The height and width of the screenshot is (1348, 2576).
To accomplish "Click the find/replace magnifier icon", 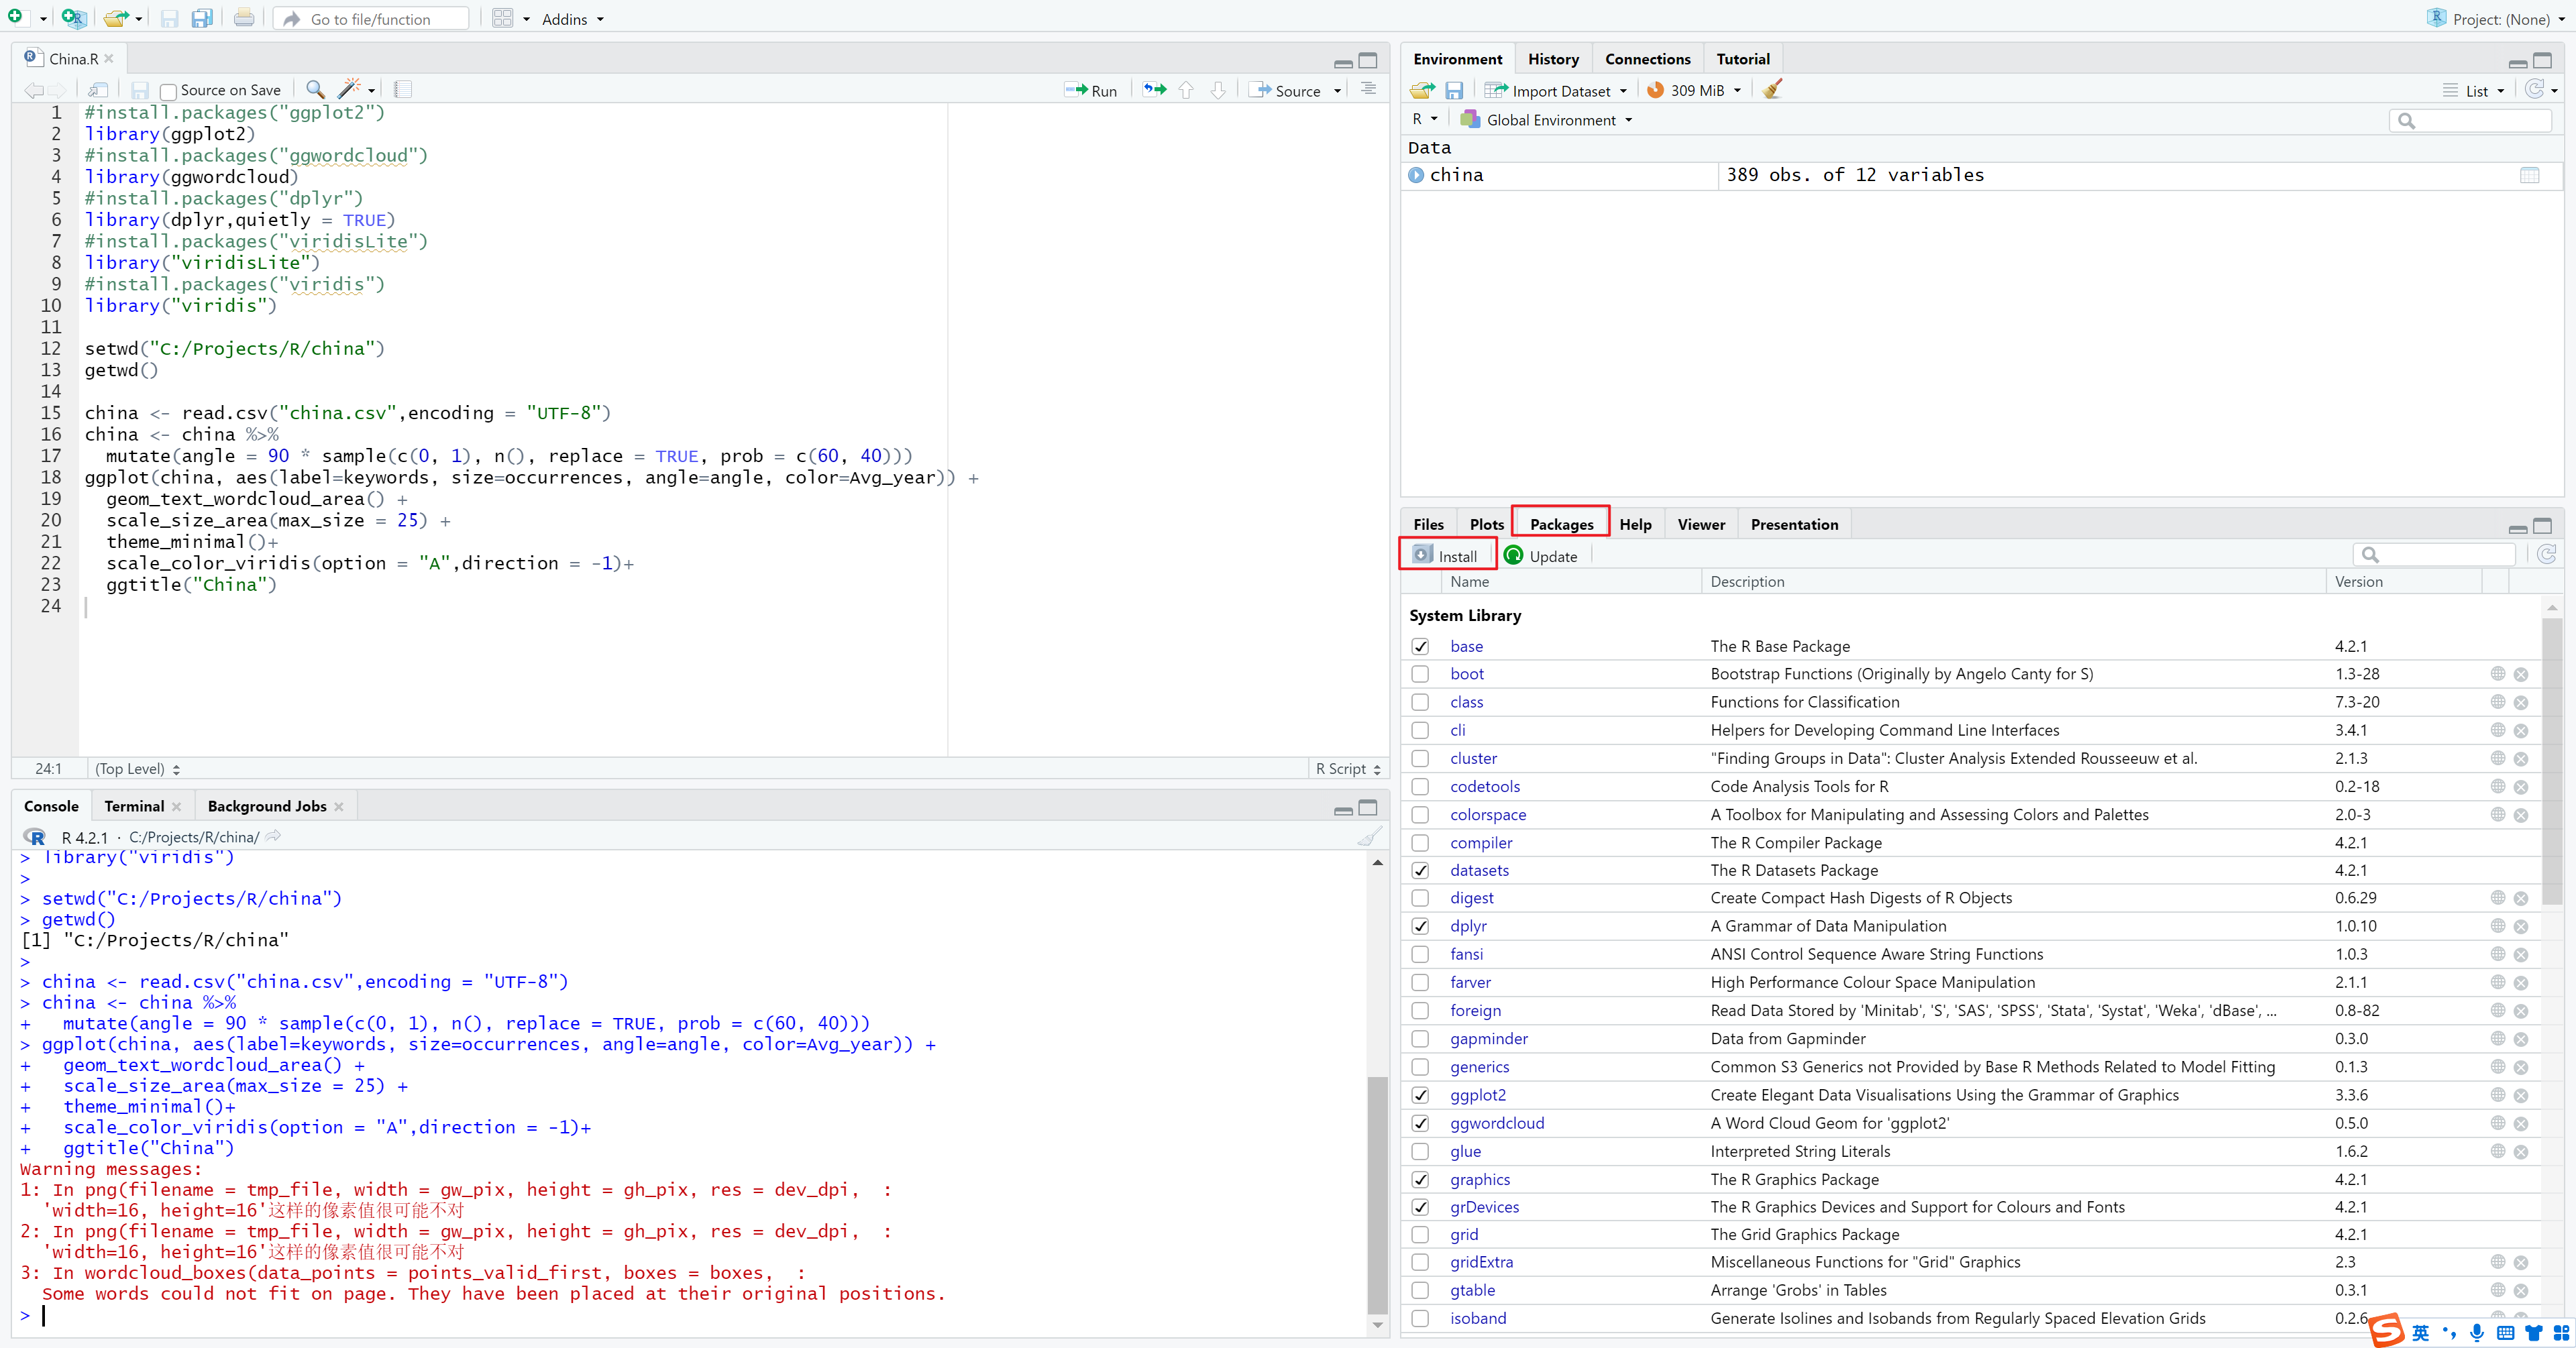I will click(314, 89).
